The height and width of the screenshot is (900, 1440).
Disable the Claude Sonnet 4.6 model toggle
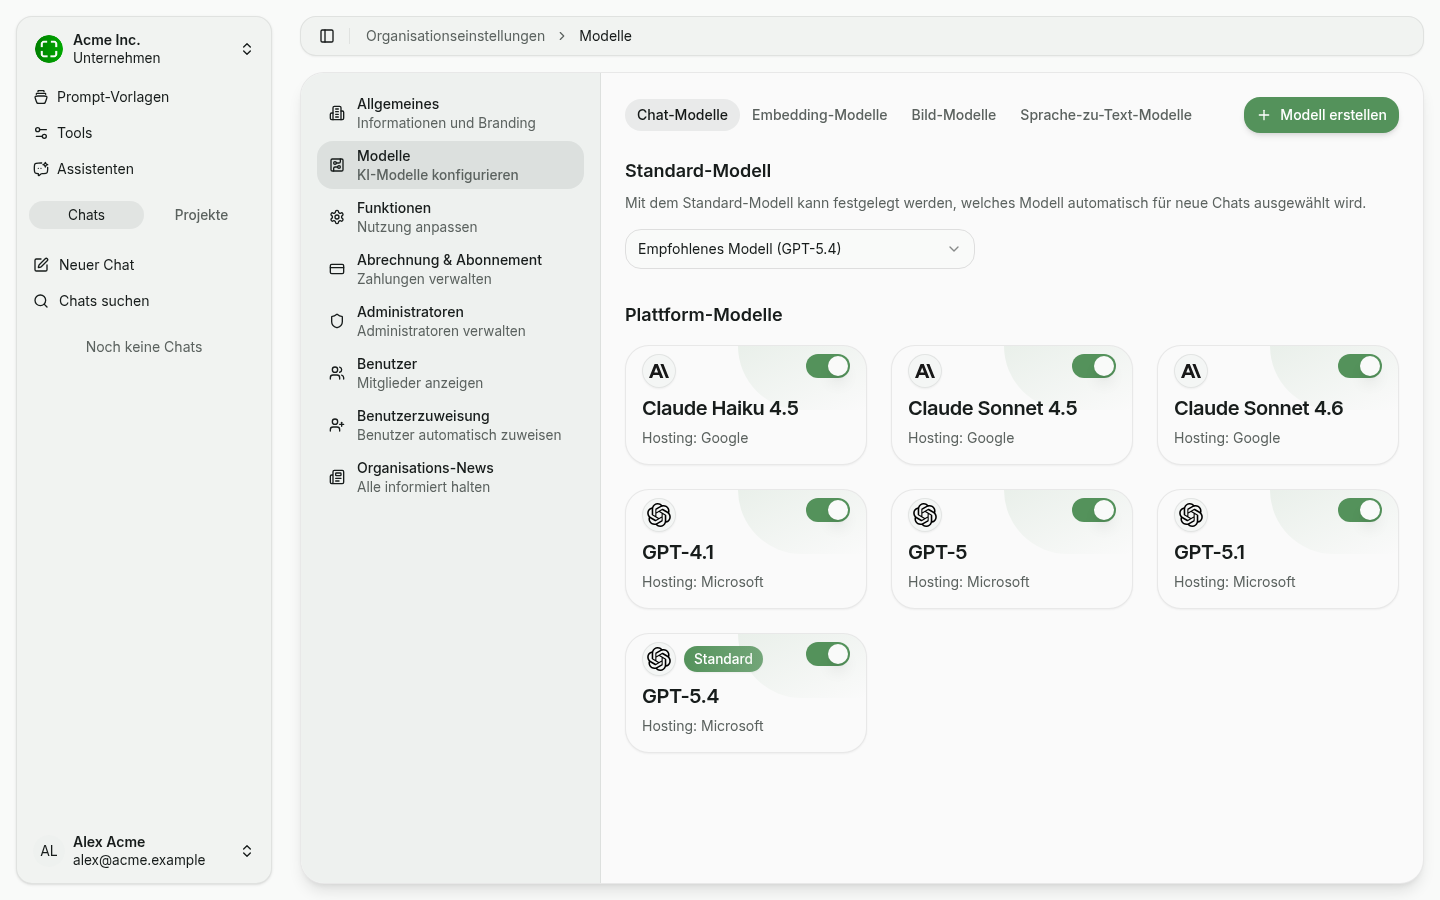pyautogui.click(x=1360, y=366)
